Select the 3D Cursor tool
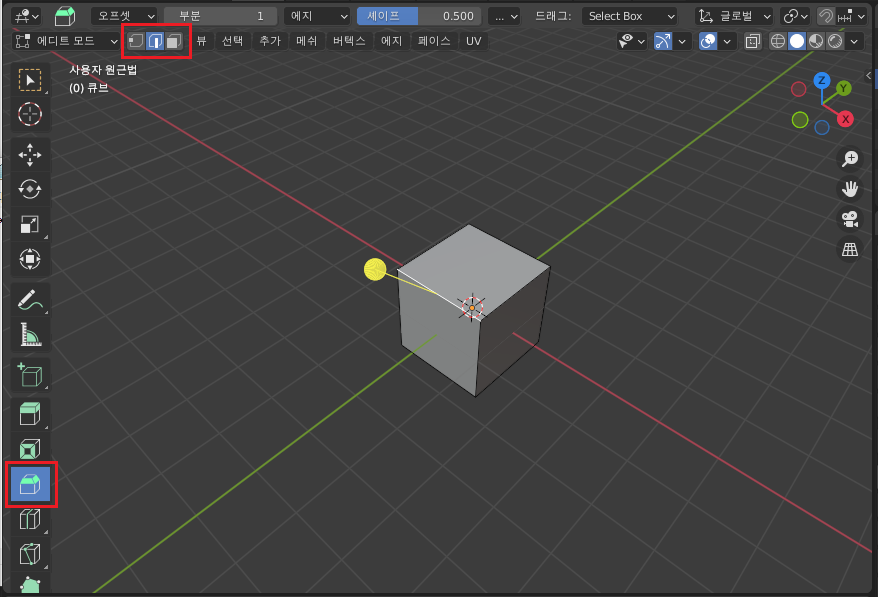This screenshot has height=597, width=878. [x=30, y=114]
